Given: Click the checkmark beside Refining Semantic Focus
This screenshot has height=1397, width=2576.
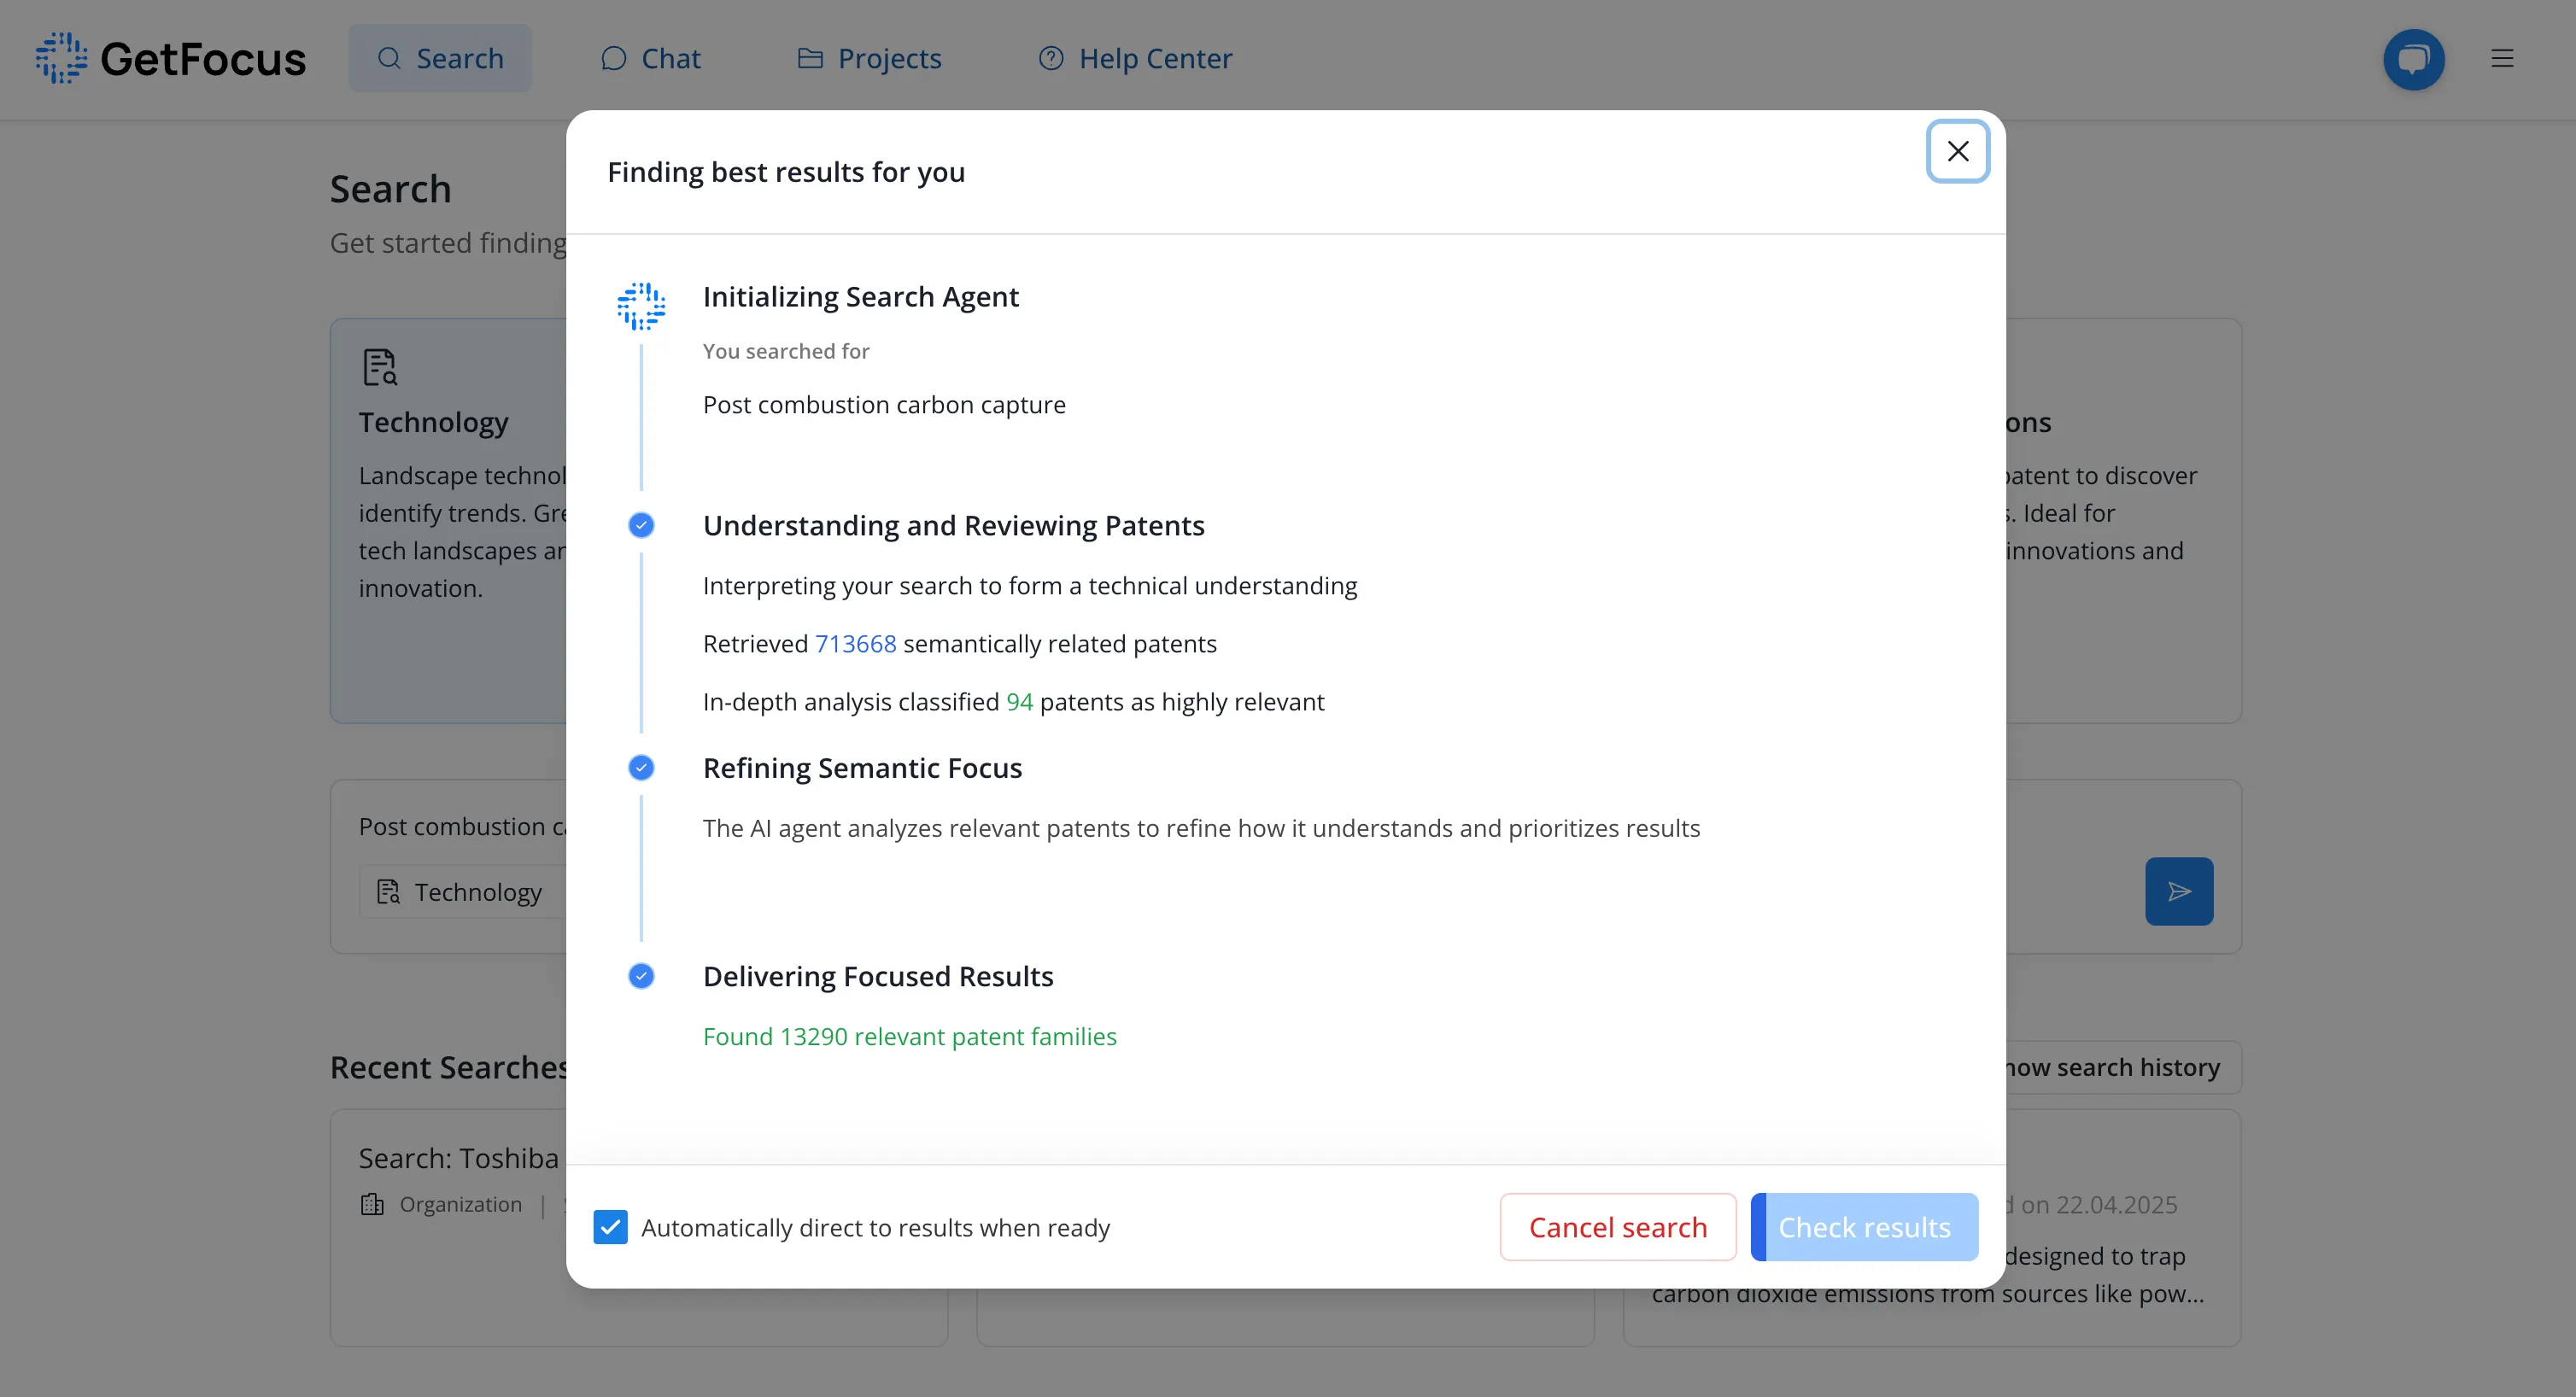Looking at the screenshot, I should point(641,767).
